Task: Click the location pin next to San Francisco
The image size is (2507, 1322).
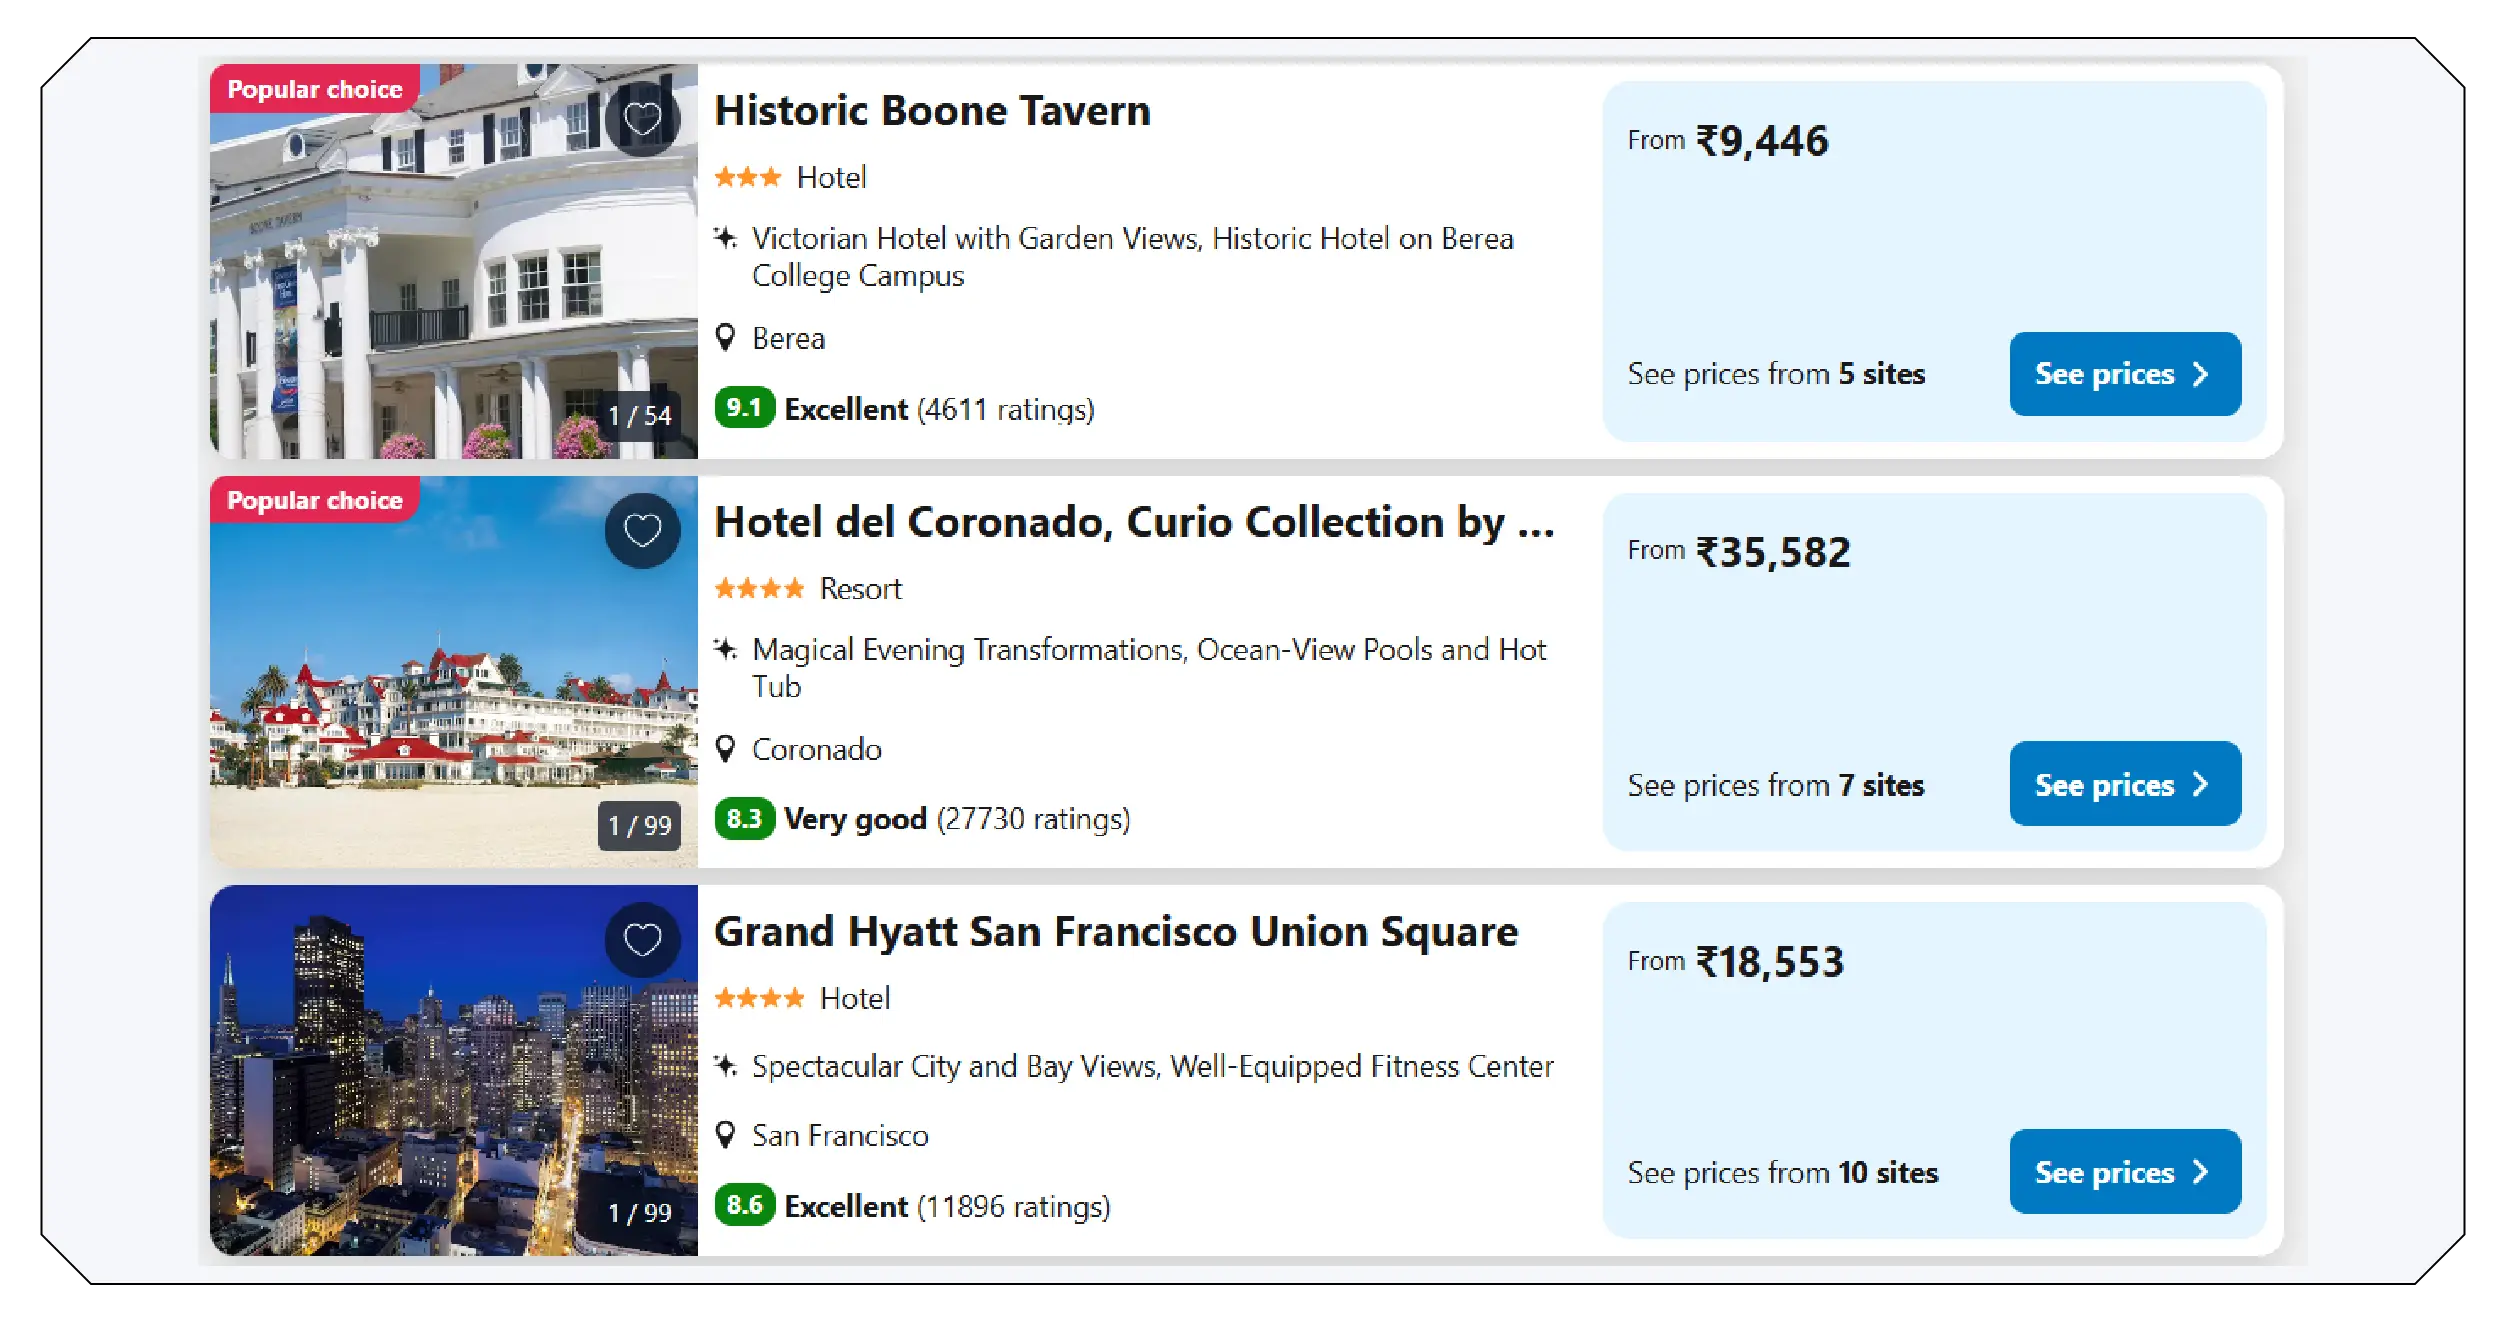Action: 725,1135
